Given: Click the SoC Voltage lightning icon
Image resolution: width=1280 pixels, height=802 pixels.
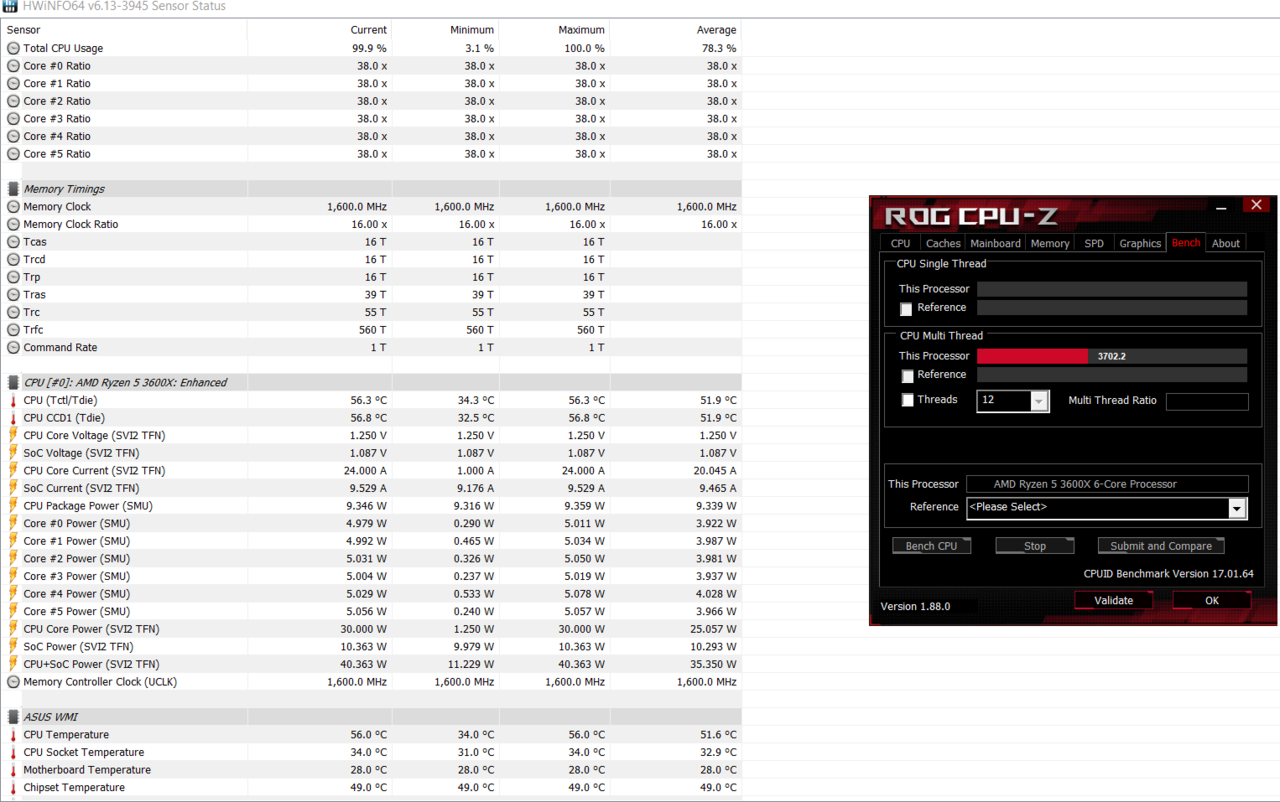Looking at the screenshot, I should [x=13, y=453].
